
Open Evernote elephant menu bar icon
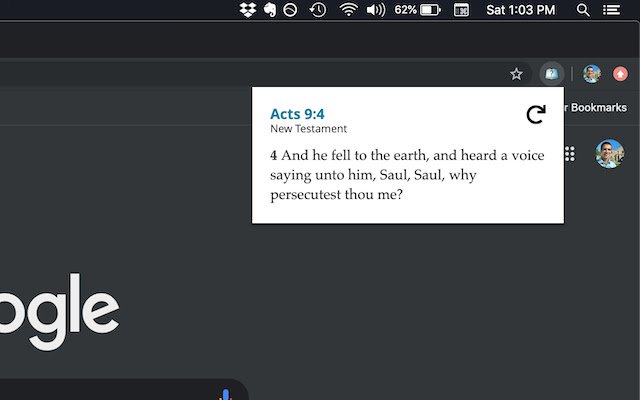(270, 10)
